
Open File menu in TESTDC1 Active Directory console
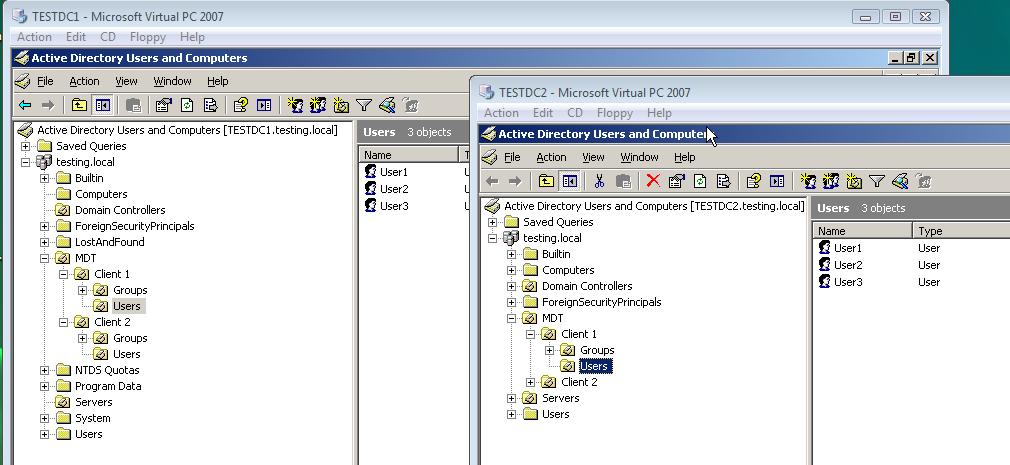[45, 81]
